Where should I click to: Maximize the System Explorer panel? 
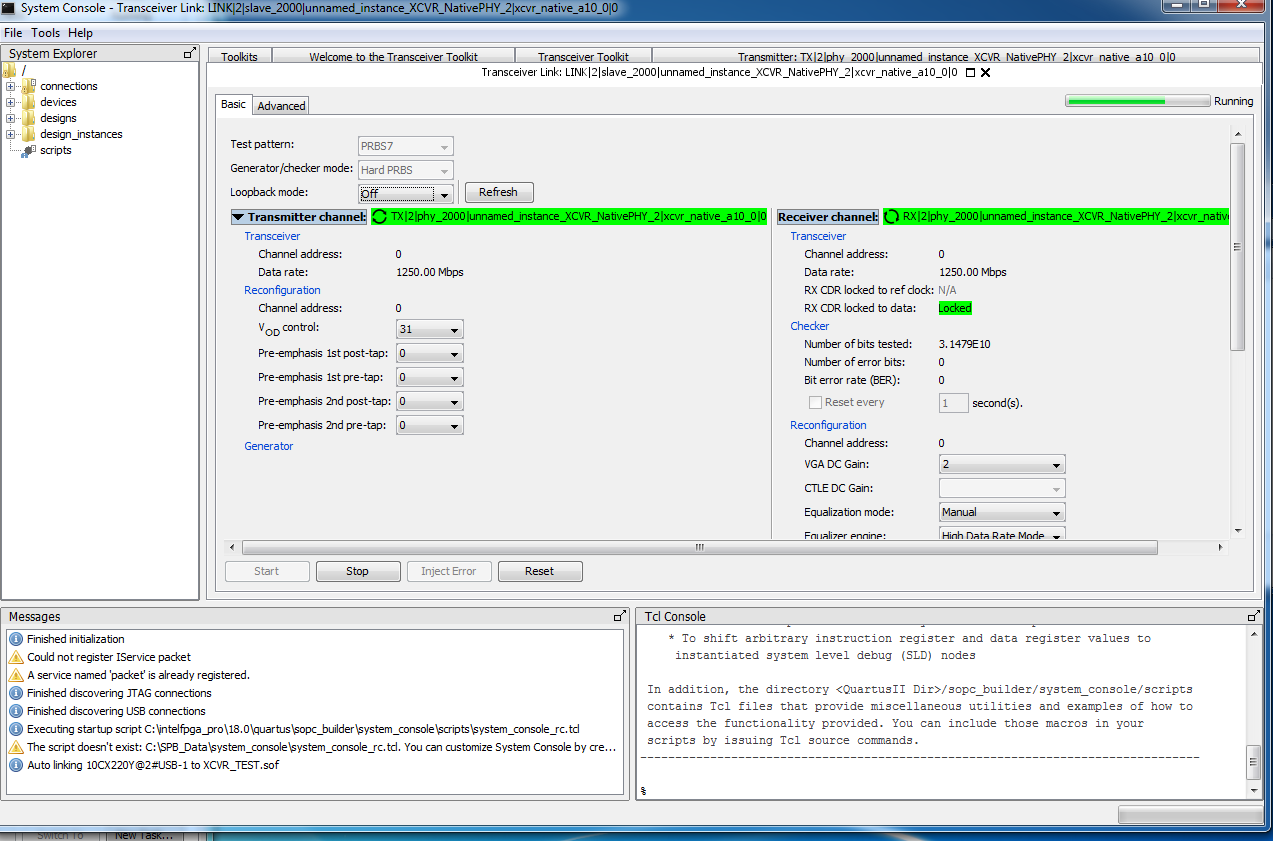coord(190,53)
